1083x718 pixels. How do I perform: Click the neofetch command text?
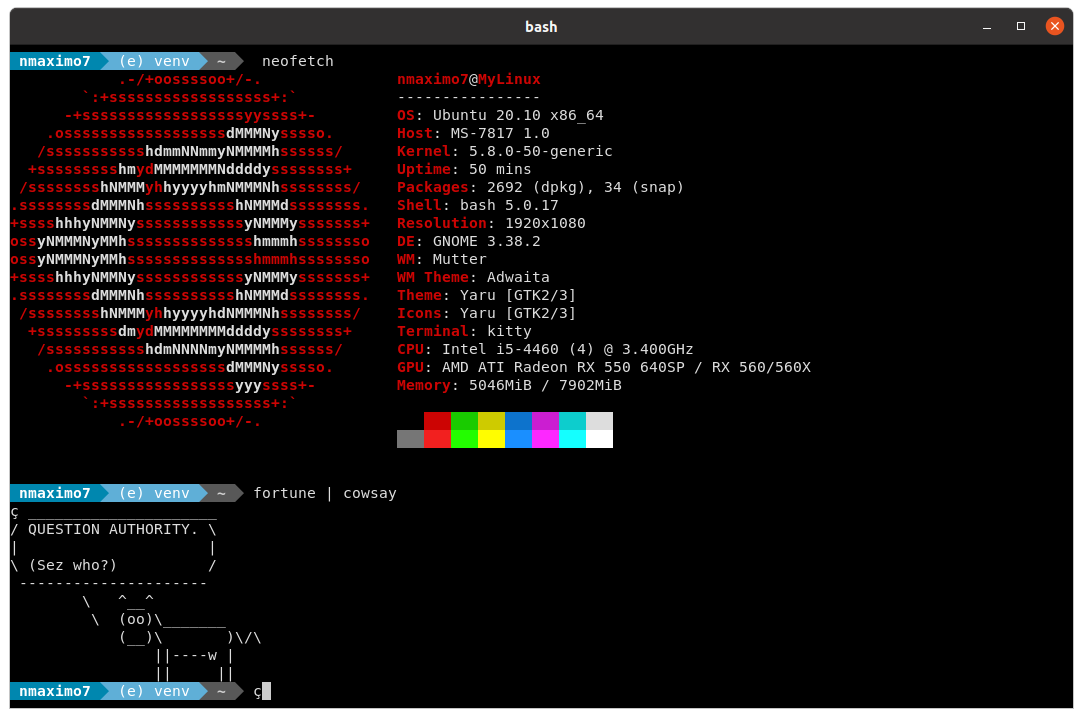click(x=297, y=61)
